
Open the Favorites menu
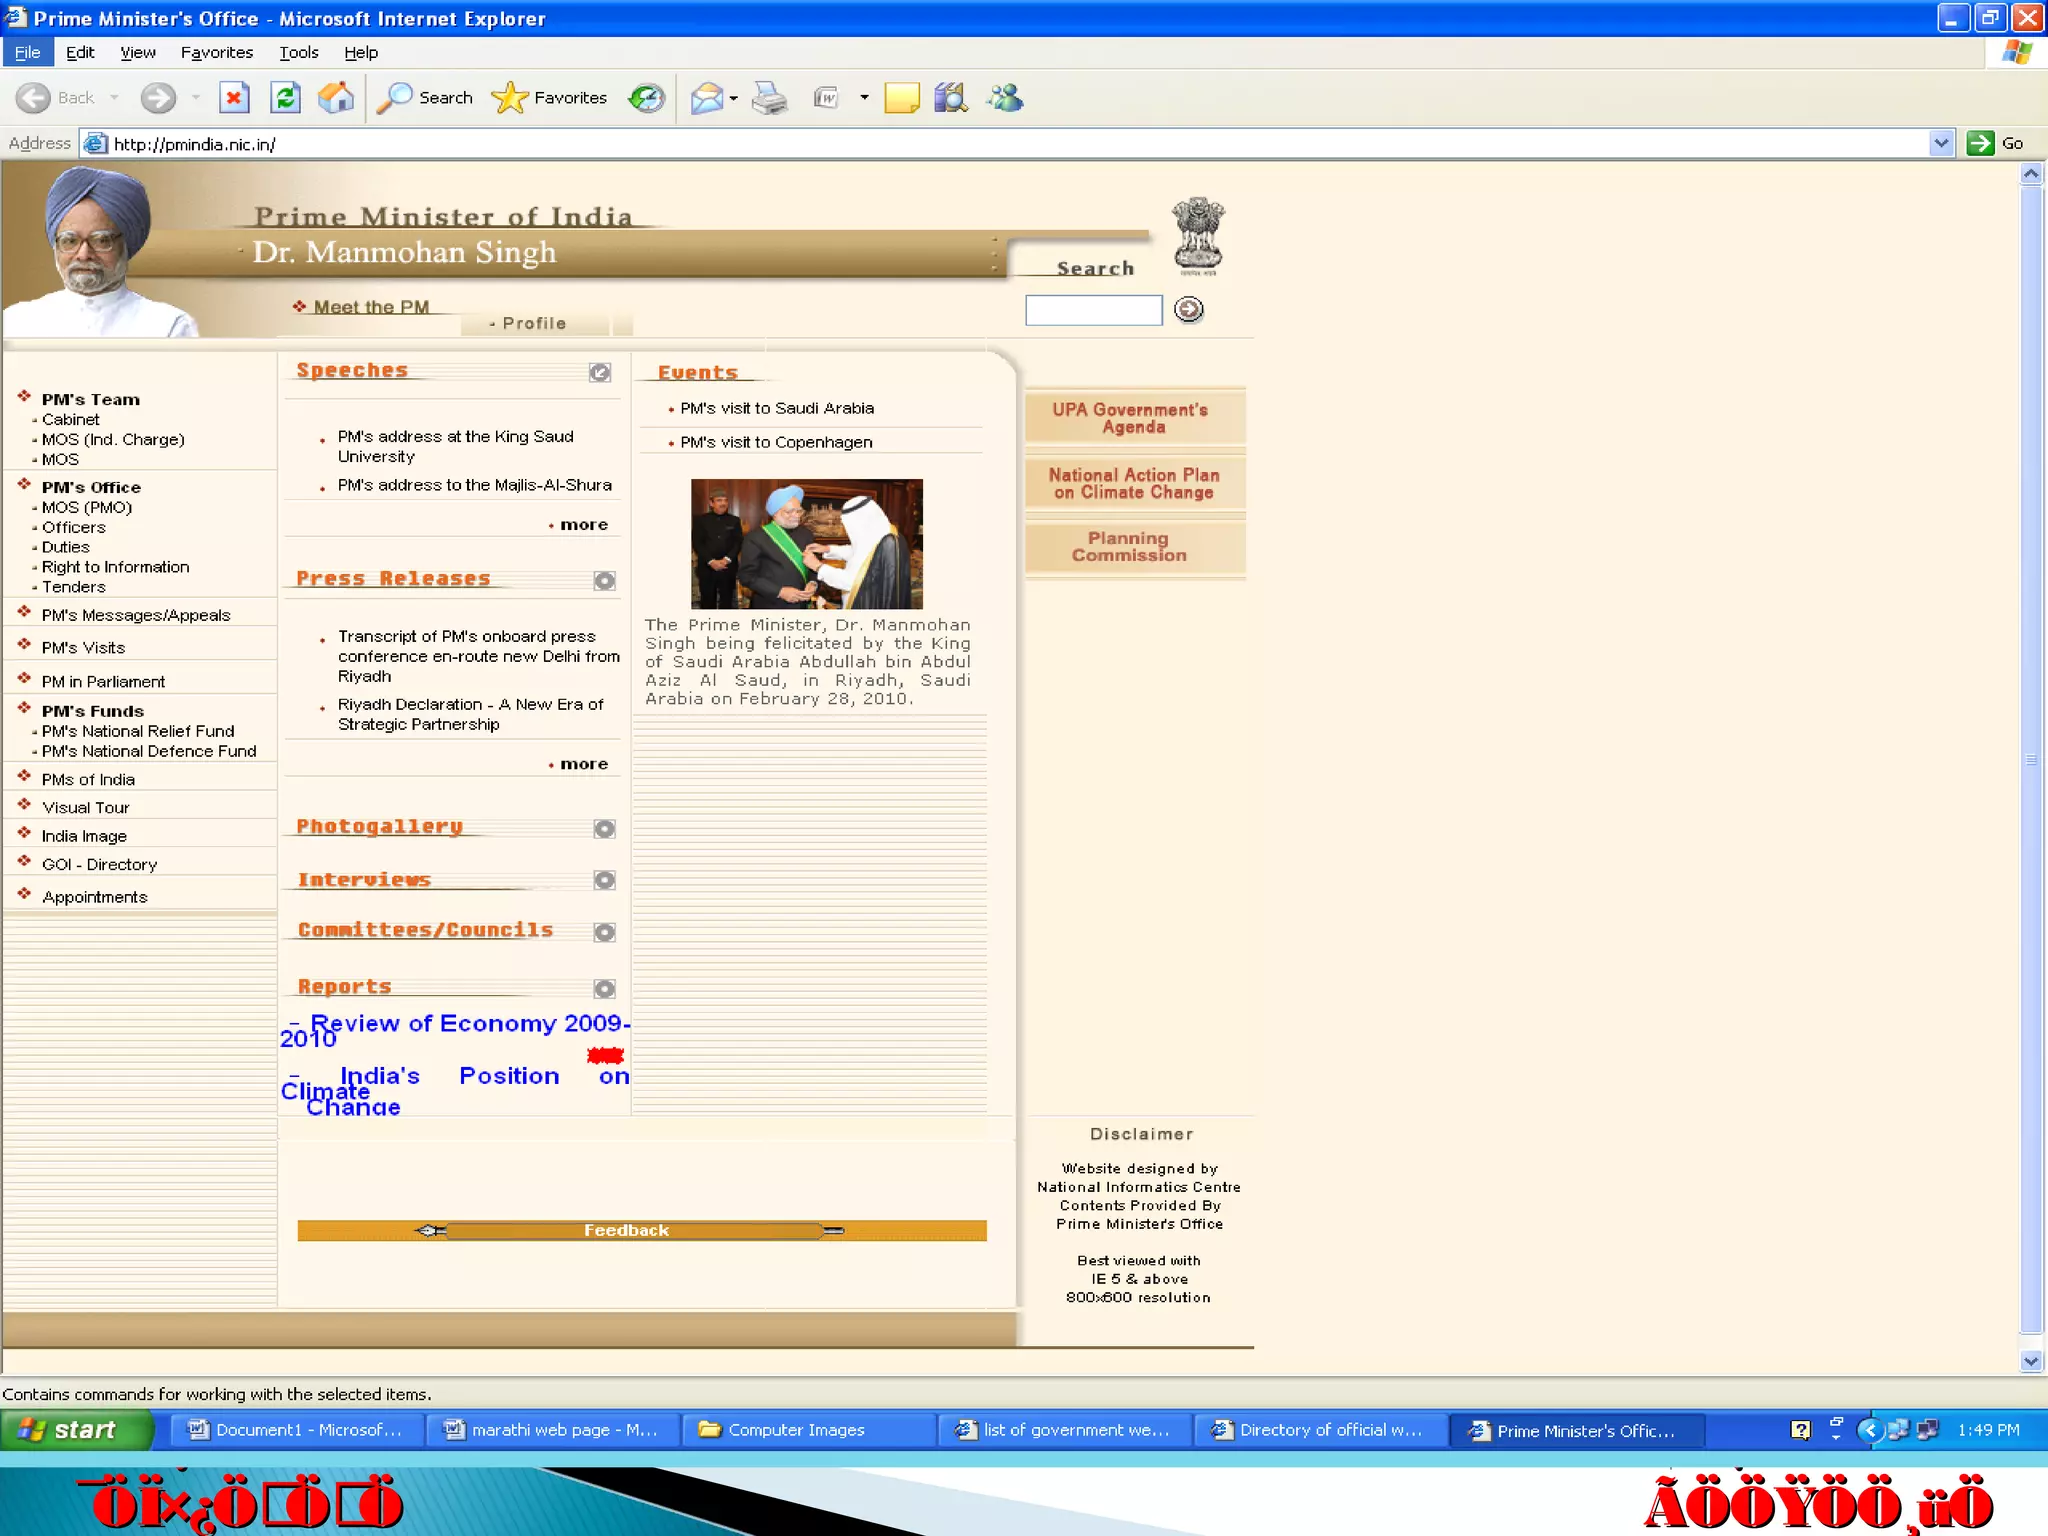[216, 52]
